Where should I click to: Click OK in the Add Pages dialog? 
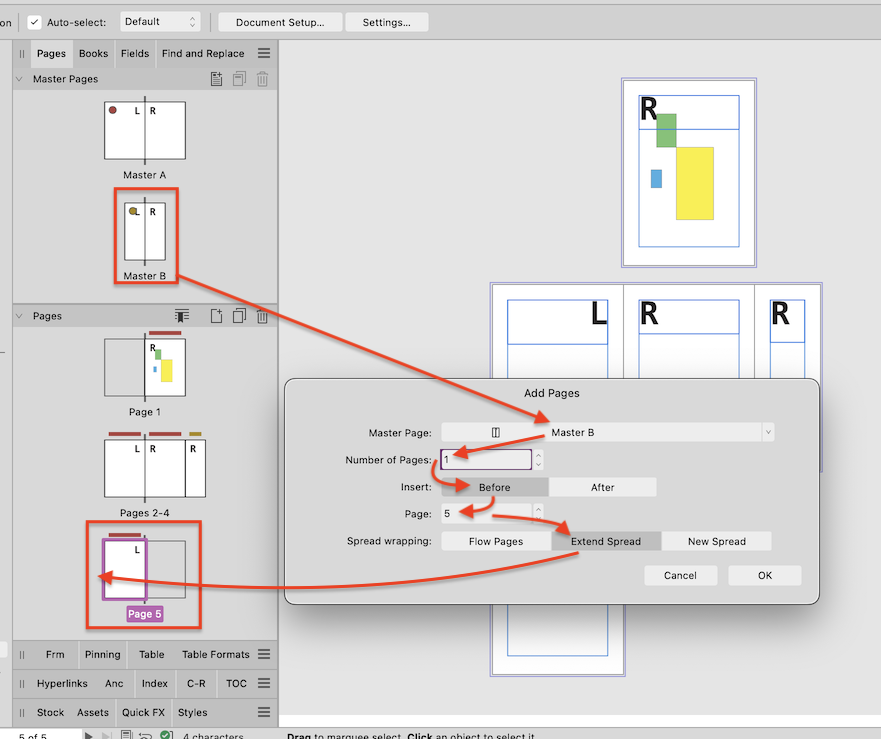763,575
